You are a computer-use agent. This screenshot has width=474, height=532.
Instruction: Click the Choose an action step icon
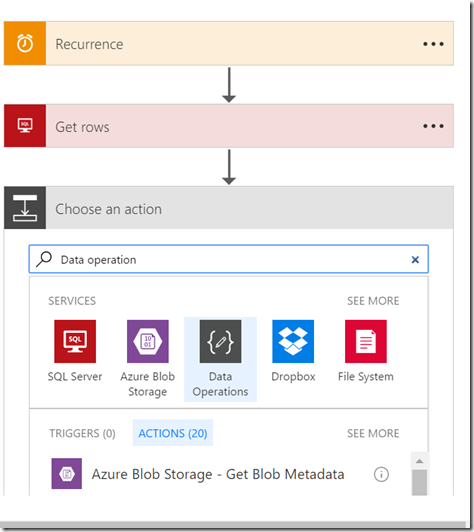(x=25, y=208)
